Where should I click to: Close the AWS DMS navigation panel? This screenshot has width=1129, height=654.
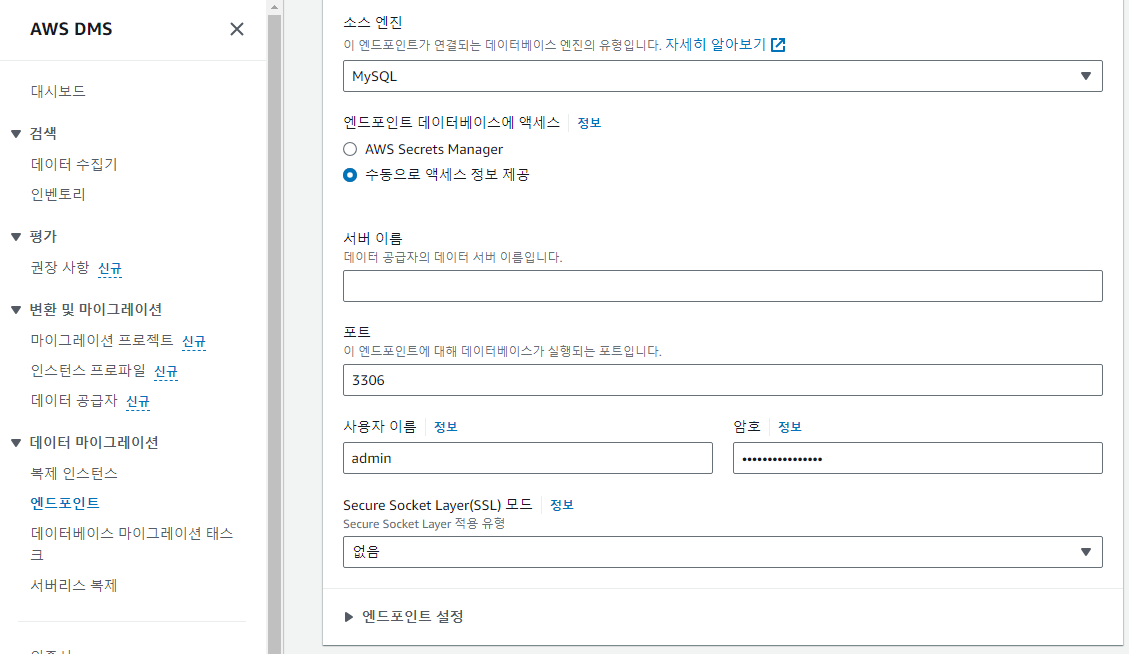pos(237,29)
